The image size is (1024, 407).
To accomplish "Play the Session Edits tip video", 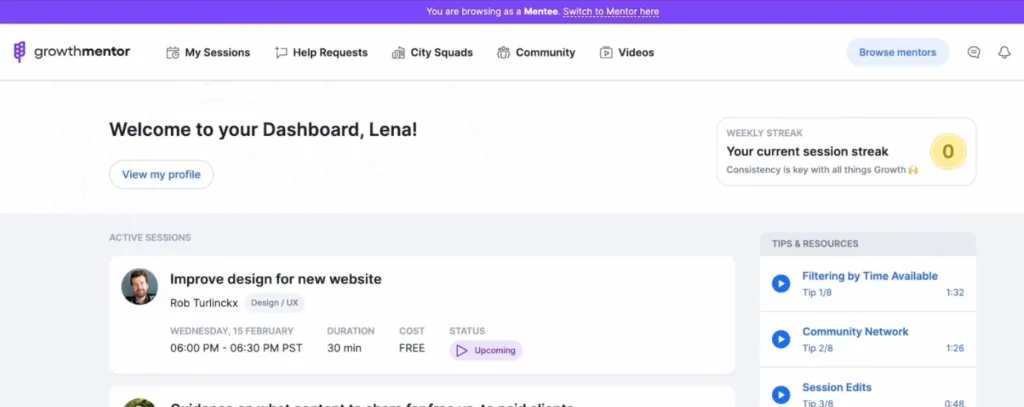I will coord(781,395).
